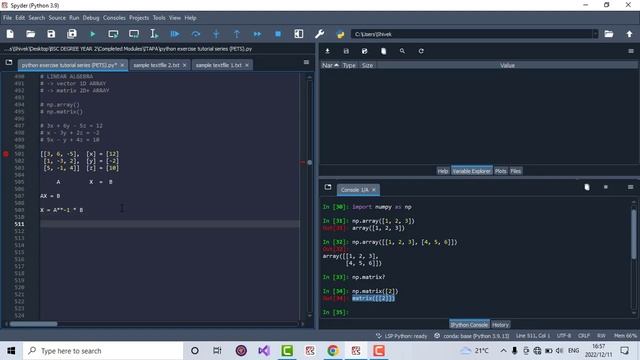Import data in Variable Explorer
The image size is (640, 360).
(x=327, y=51)
